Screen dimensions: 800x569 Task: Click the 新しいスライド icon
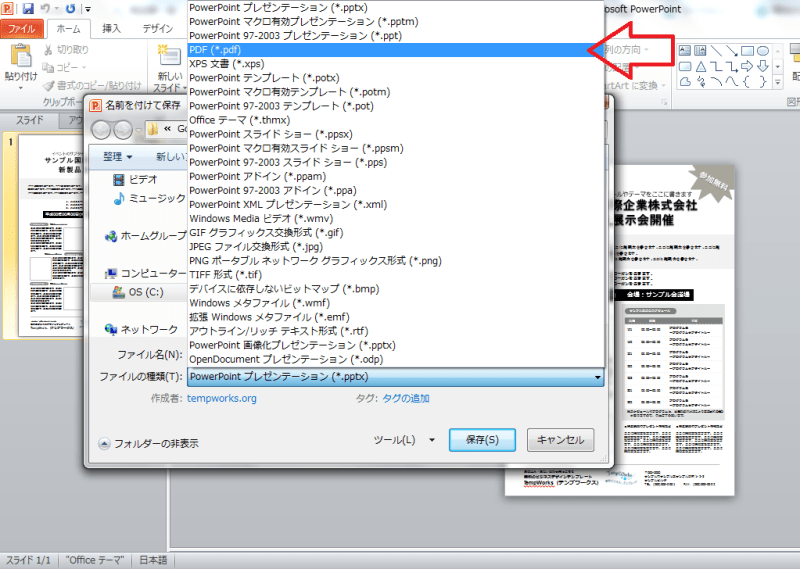169,55
